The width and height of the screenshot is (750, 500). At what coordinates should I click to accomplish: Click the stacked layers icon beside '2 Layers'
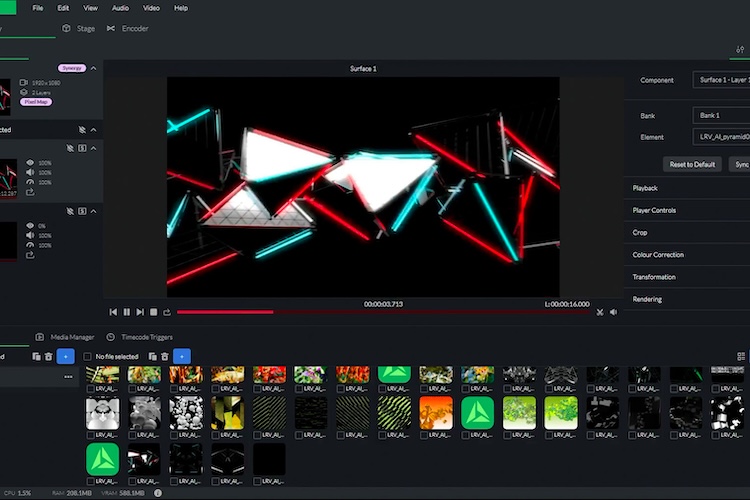(x=23, y=92)
